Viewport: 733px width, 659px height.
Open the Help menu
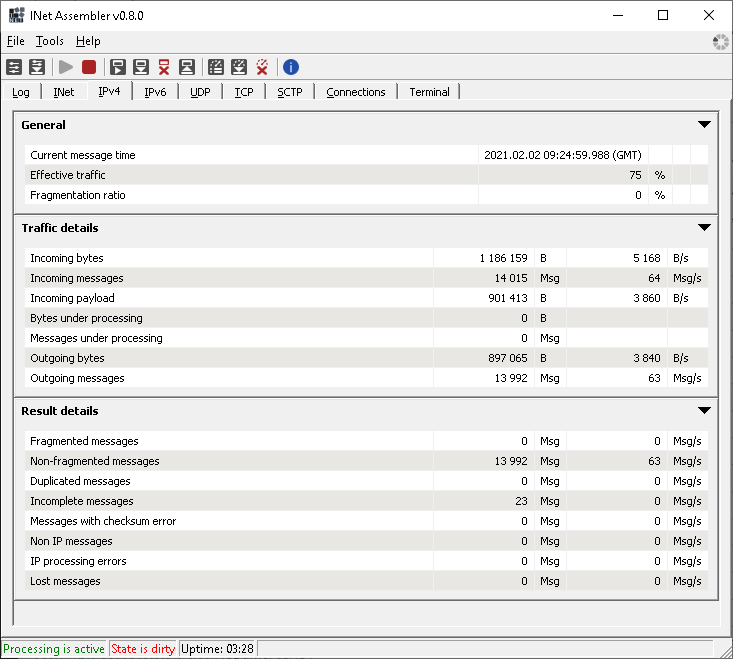click(x=88, y=41)
